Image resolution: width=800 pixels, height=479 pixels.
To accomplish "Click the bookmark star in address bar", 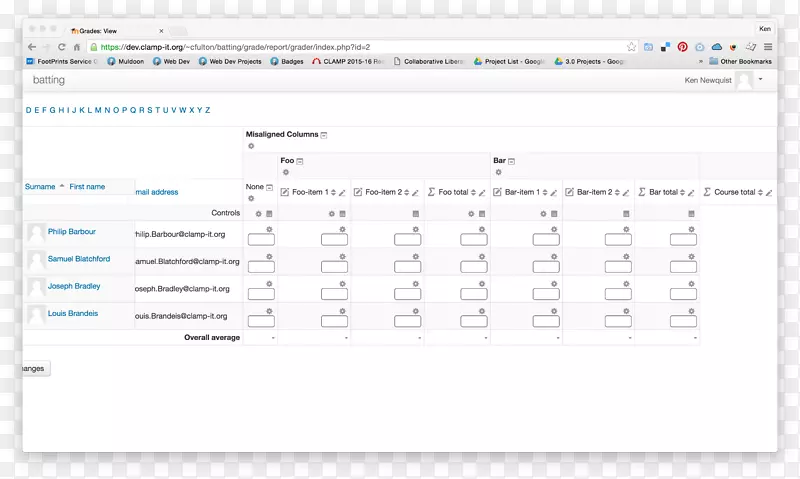I will click(x=631, y=47).
